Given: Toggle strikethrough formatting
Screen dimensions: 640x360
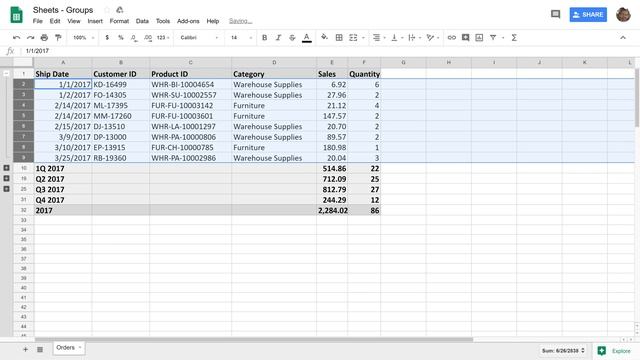Looking at the screenshot, I should pyautogui.click(x=292, y=38).
